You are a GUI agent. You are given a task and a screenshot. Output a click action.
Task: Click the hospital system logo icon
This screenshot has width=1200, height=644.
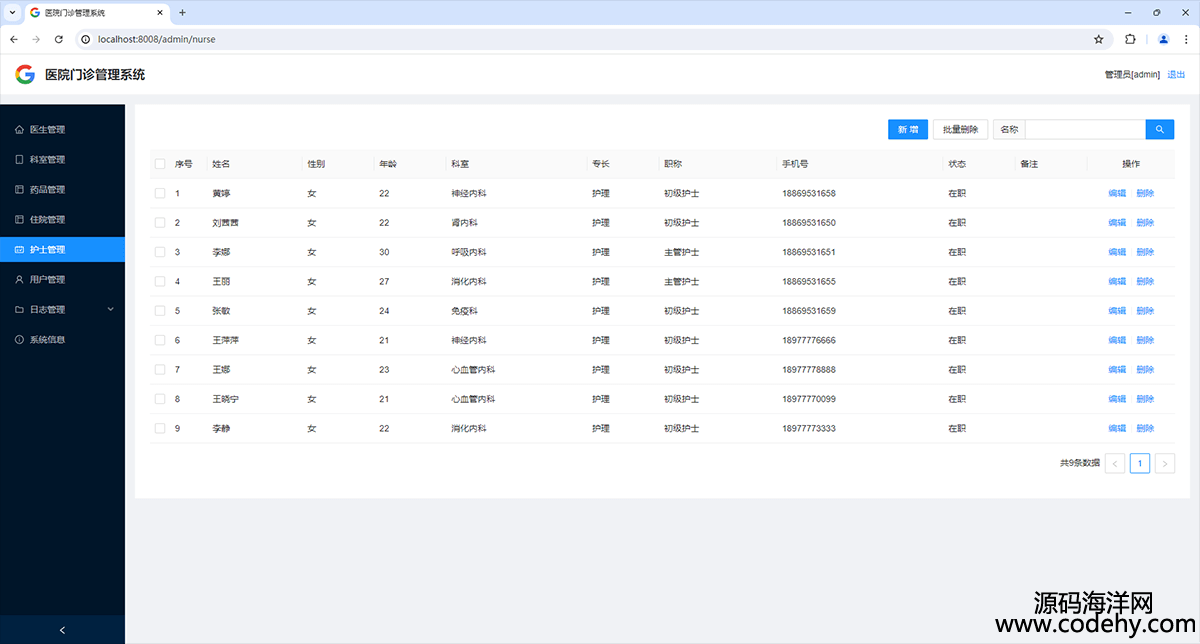pos(25,74)
